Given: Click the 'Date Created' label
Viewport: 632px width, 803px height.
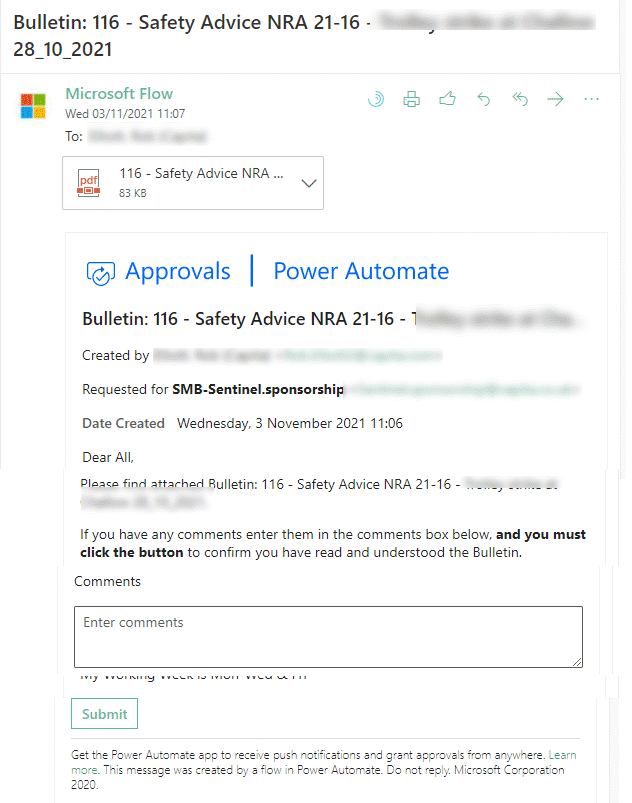Looking at the screenshot, I should [x=123, y=424].
